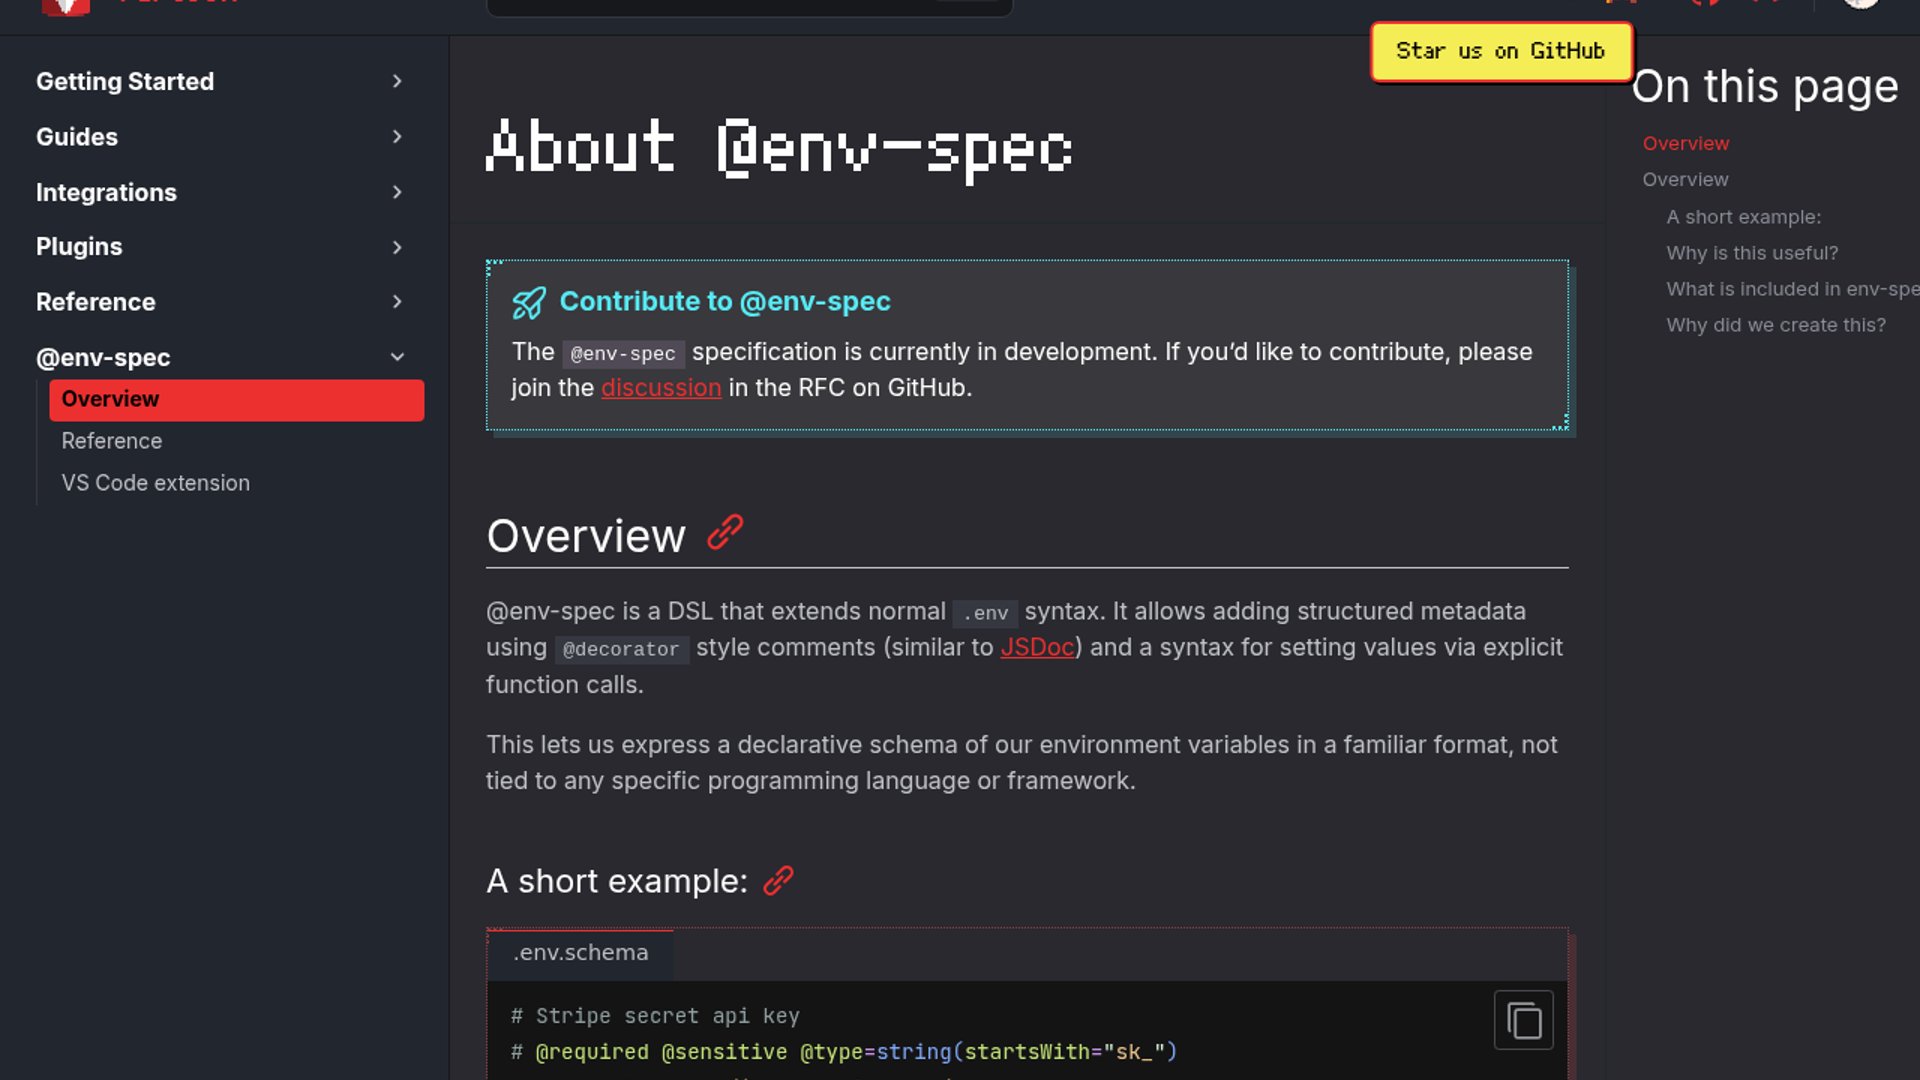This screenshot has height=1080, width=1920.
Task: Go to 'Why did we create this?' outline entry
Action: [x=1775, y=325]
